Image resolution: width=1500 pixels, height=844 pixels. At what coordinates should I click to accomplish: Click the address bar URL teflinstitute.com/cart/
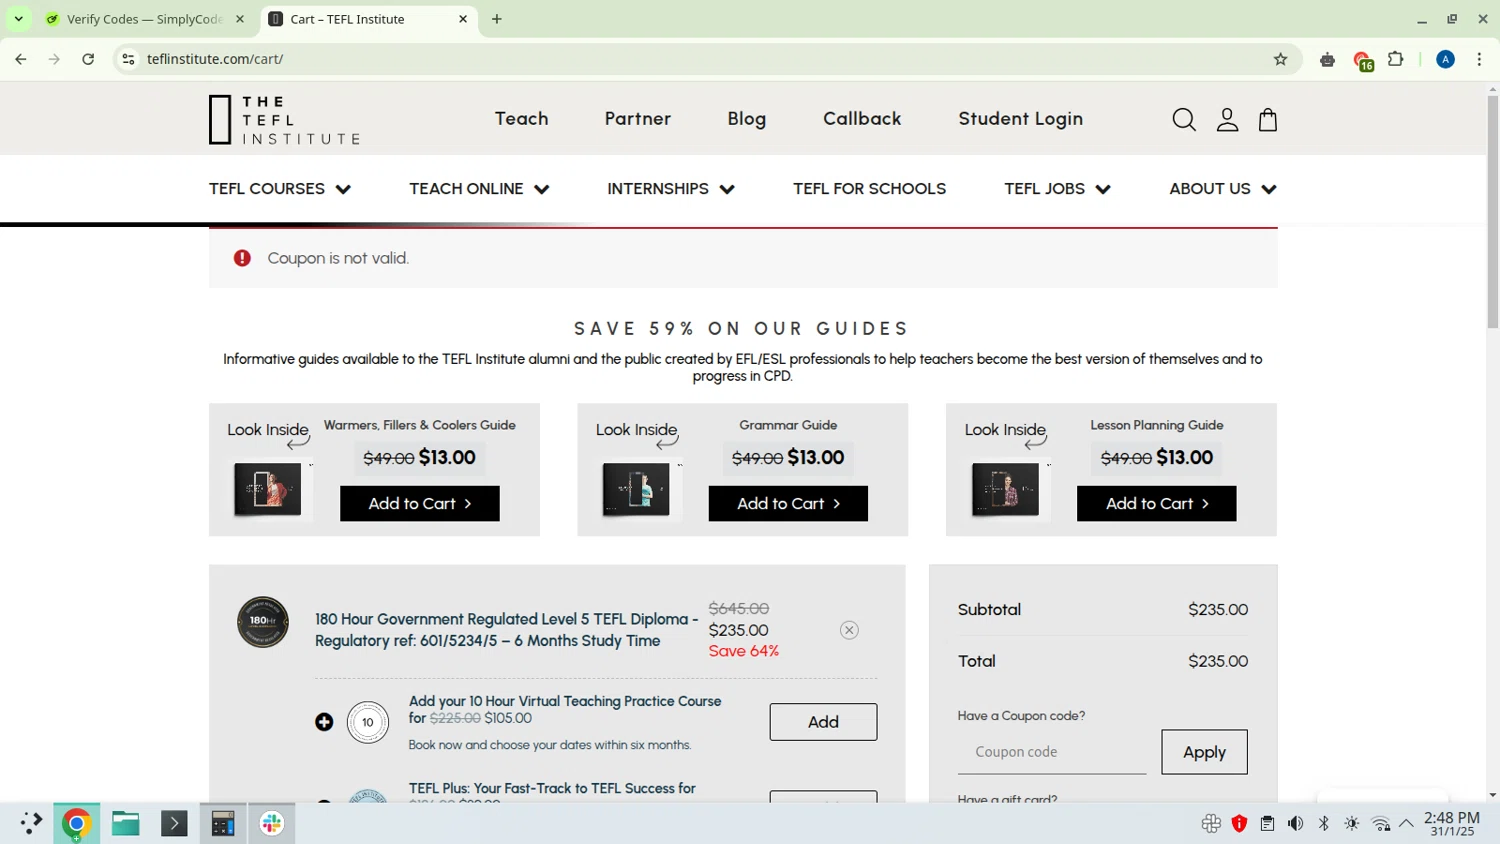pos(215,59)
